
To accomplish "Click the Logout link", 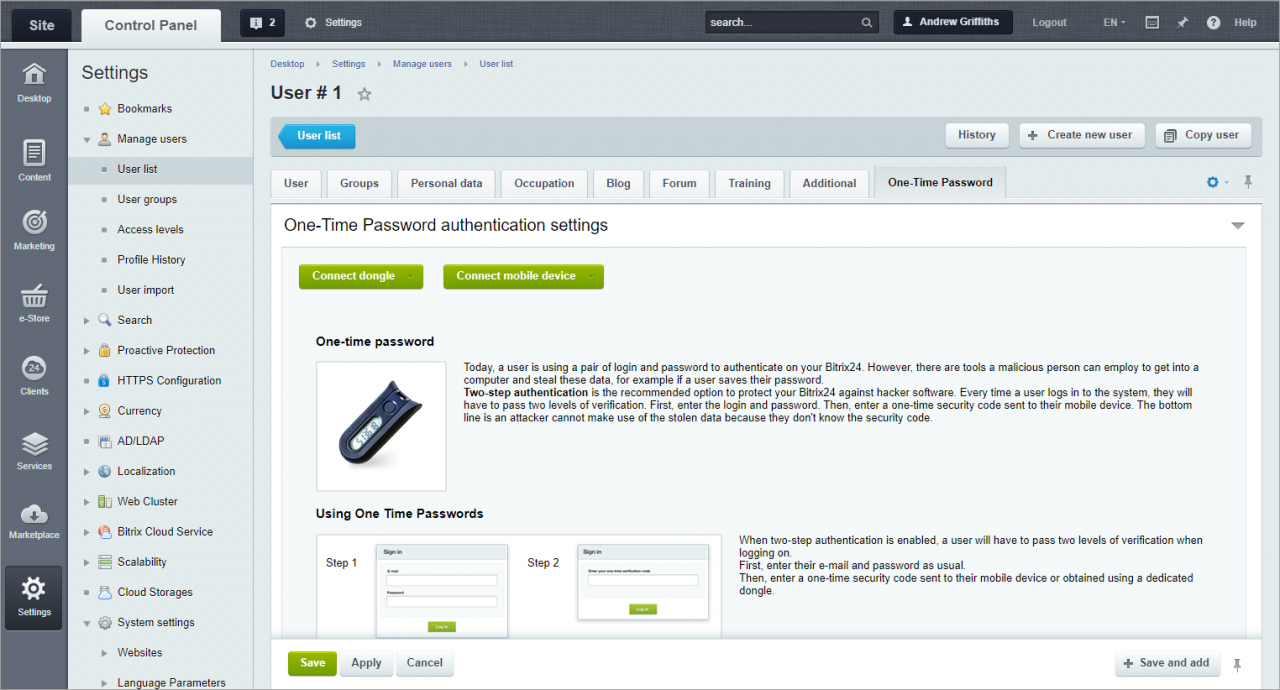I will click(1049, 22).
